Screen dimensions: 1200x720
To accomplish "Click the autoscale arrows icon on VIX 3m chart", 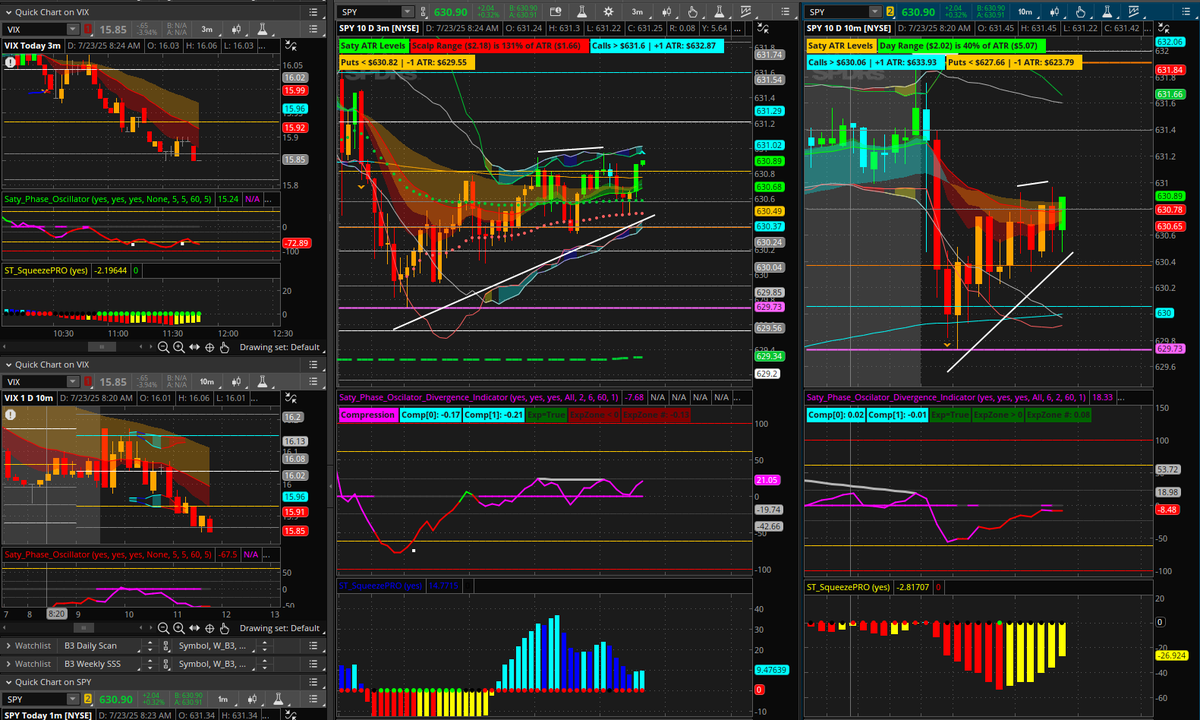I will [293, 45].
